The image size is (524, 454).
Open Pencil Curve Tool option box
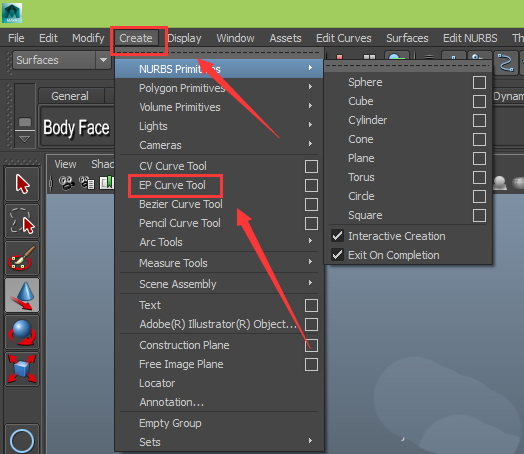[311, 223]
